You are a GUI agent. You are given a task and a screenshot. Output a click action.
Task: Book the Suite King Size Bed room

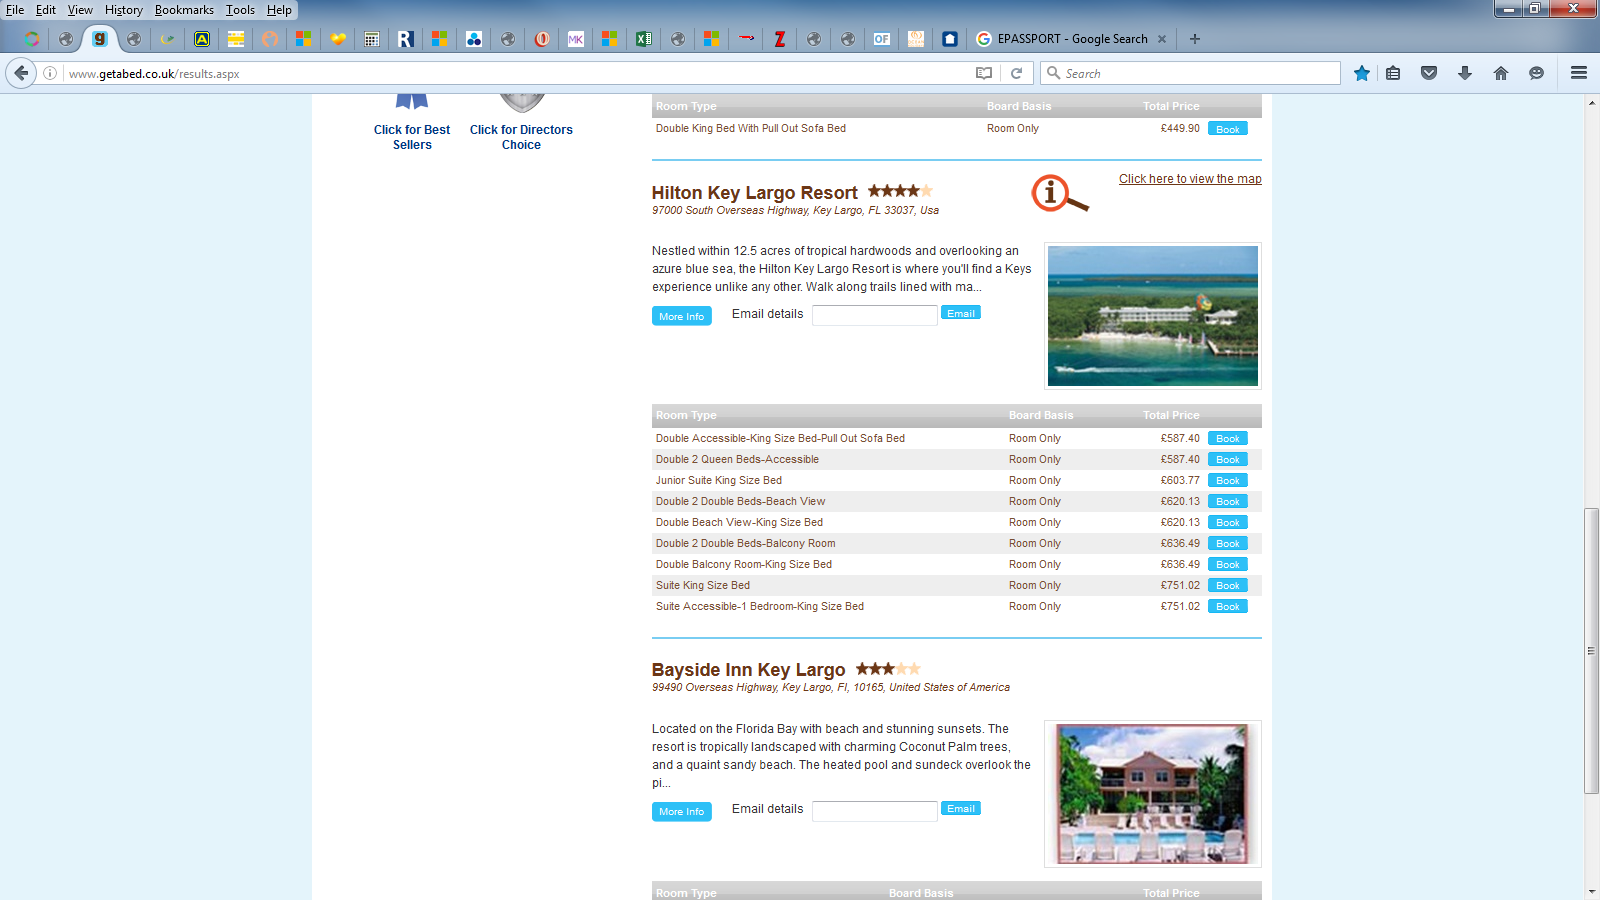[x=1228, y=585]
